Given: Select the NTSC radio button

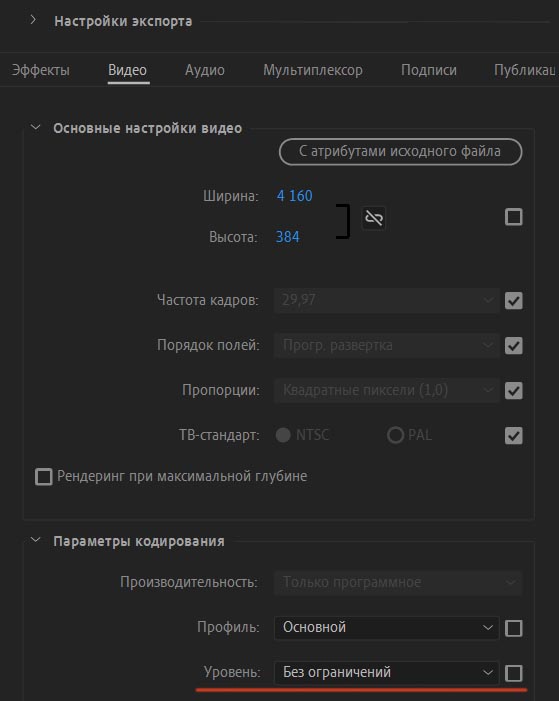Looking at the screenshot, I should point(283,435).
